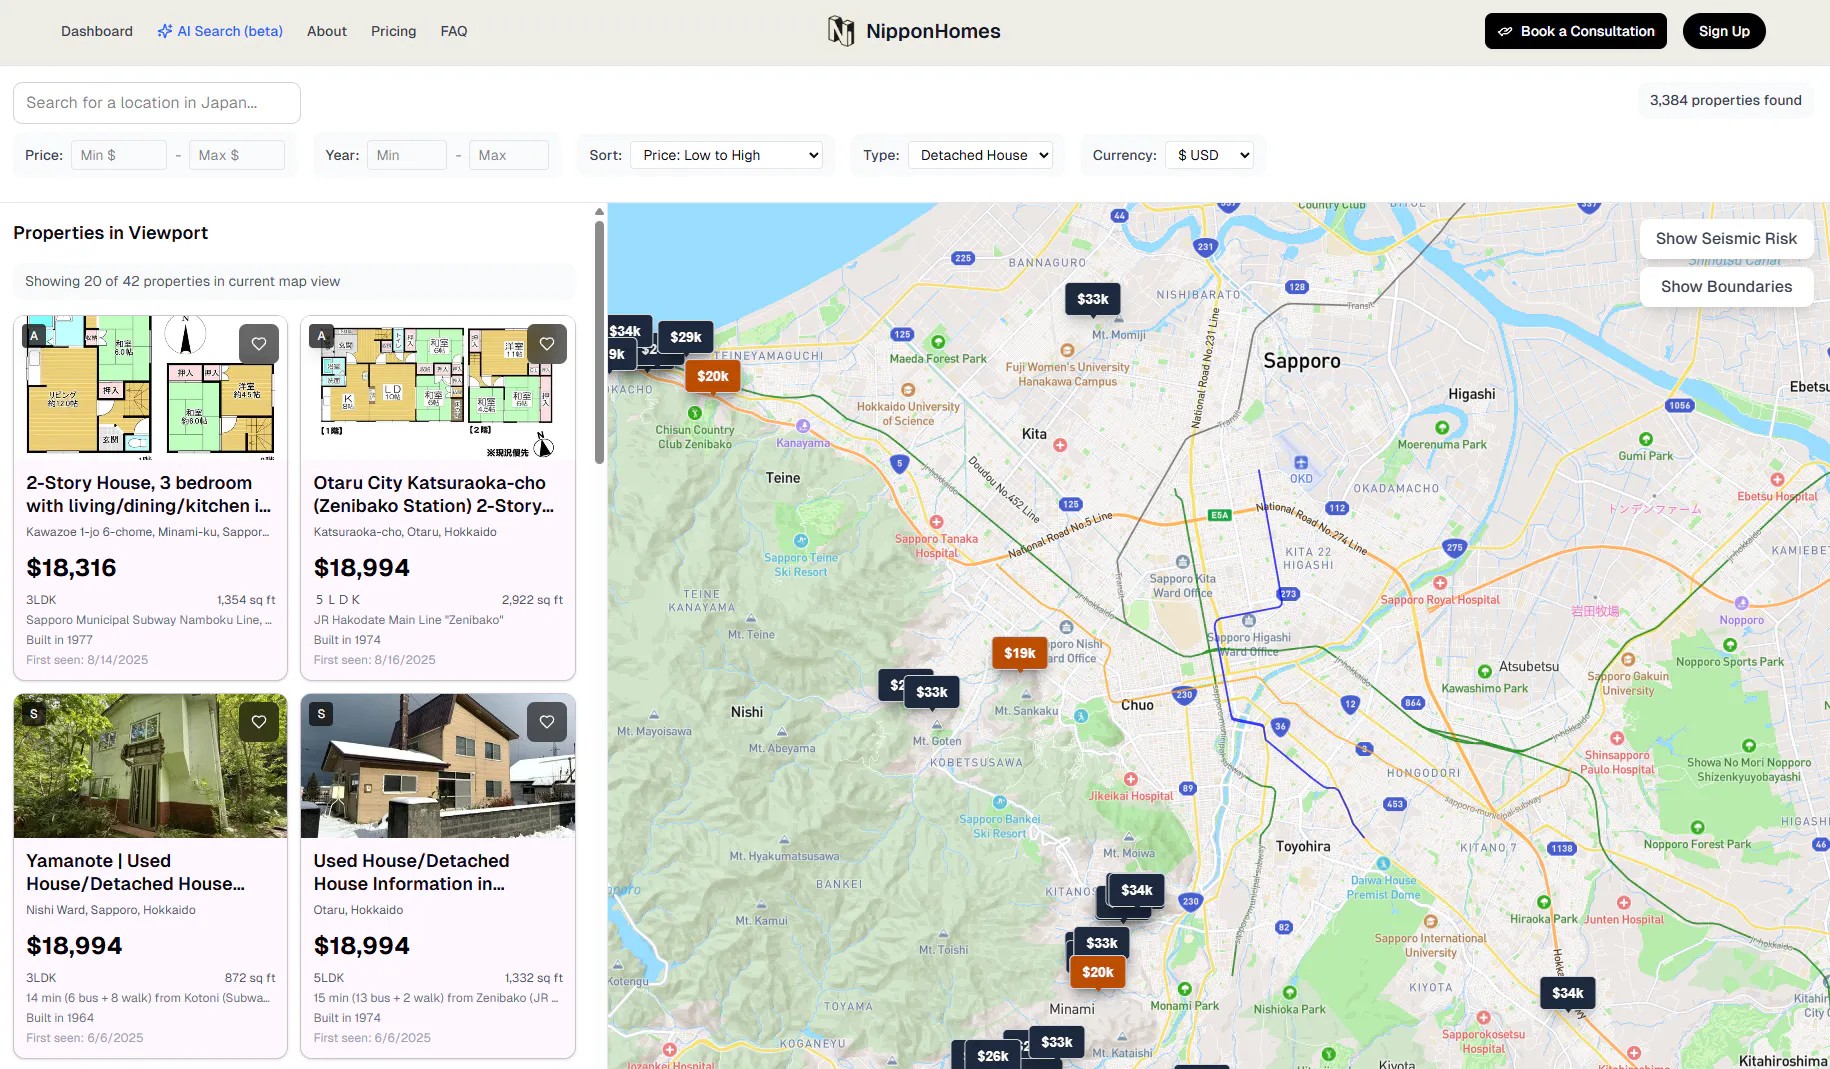
Task: Click the NipponHomes logo icon
Action: tap(841, 31)
